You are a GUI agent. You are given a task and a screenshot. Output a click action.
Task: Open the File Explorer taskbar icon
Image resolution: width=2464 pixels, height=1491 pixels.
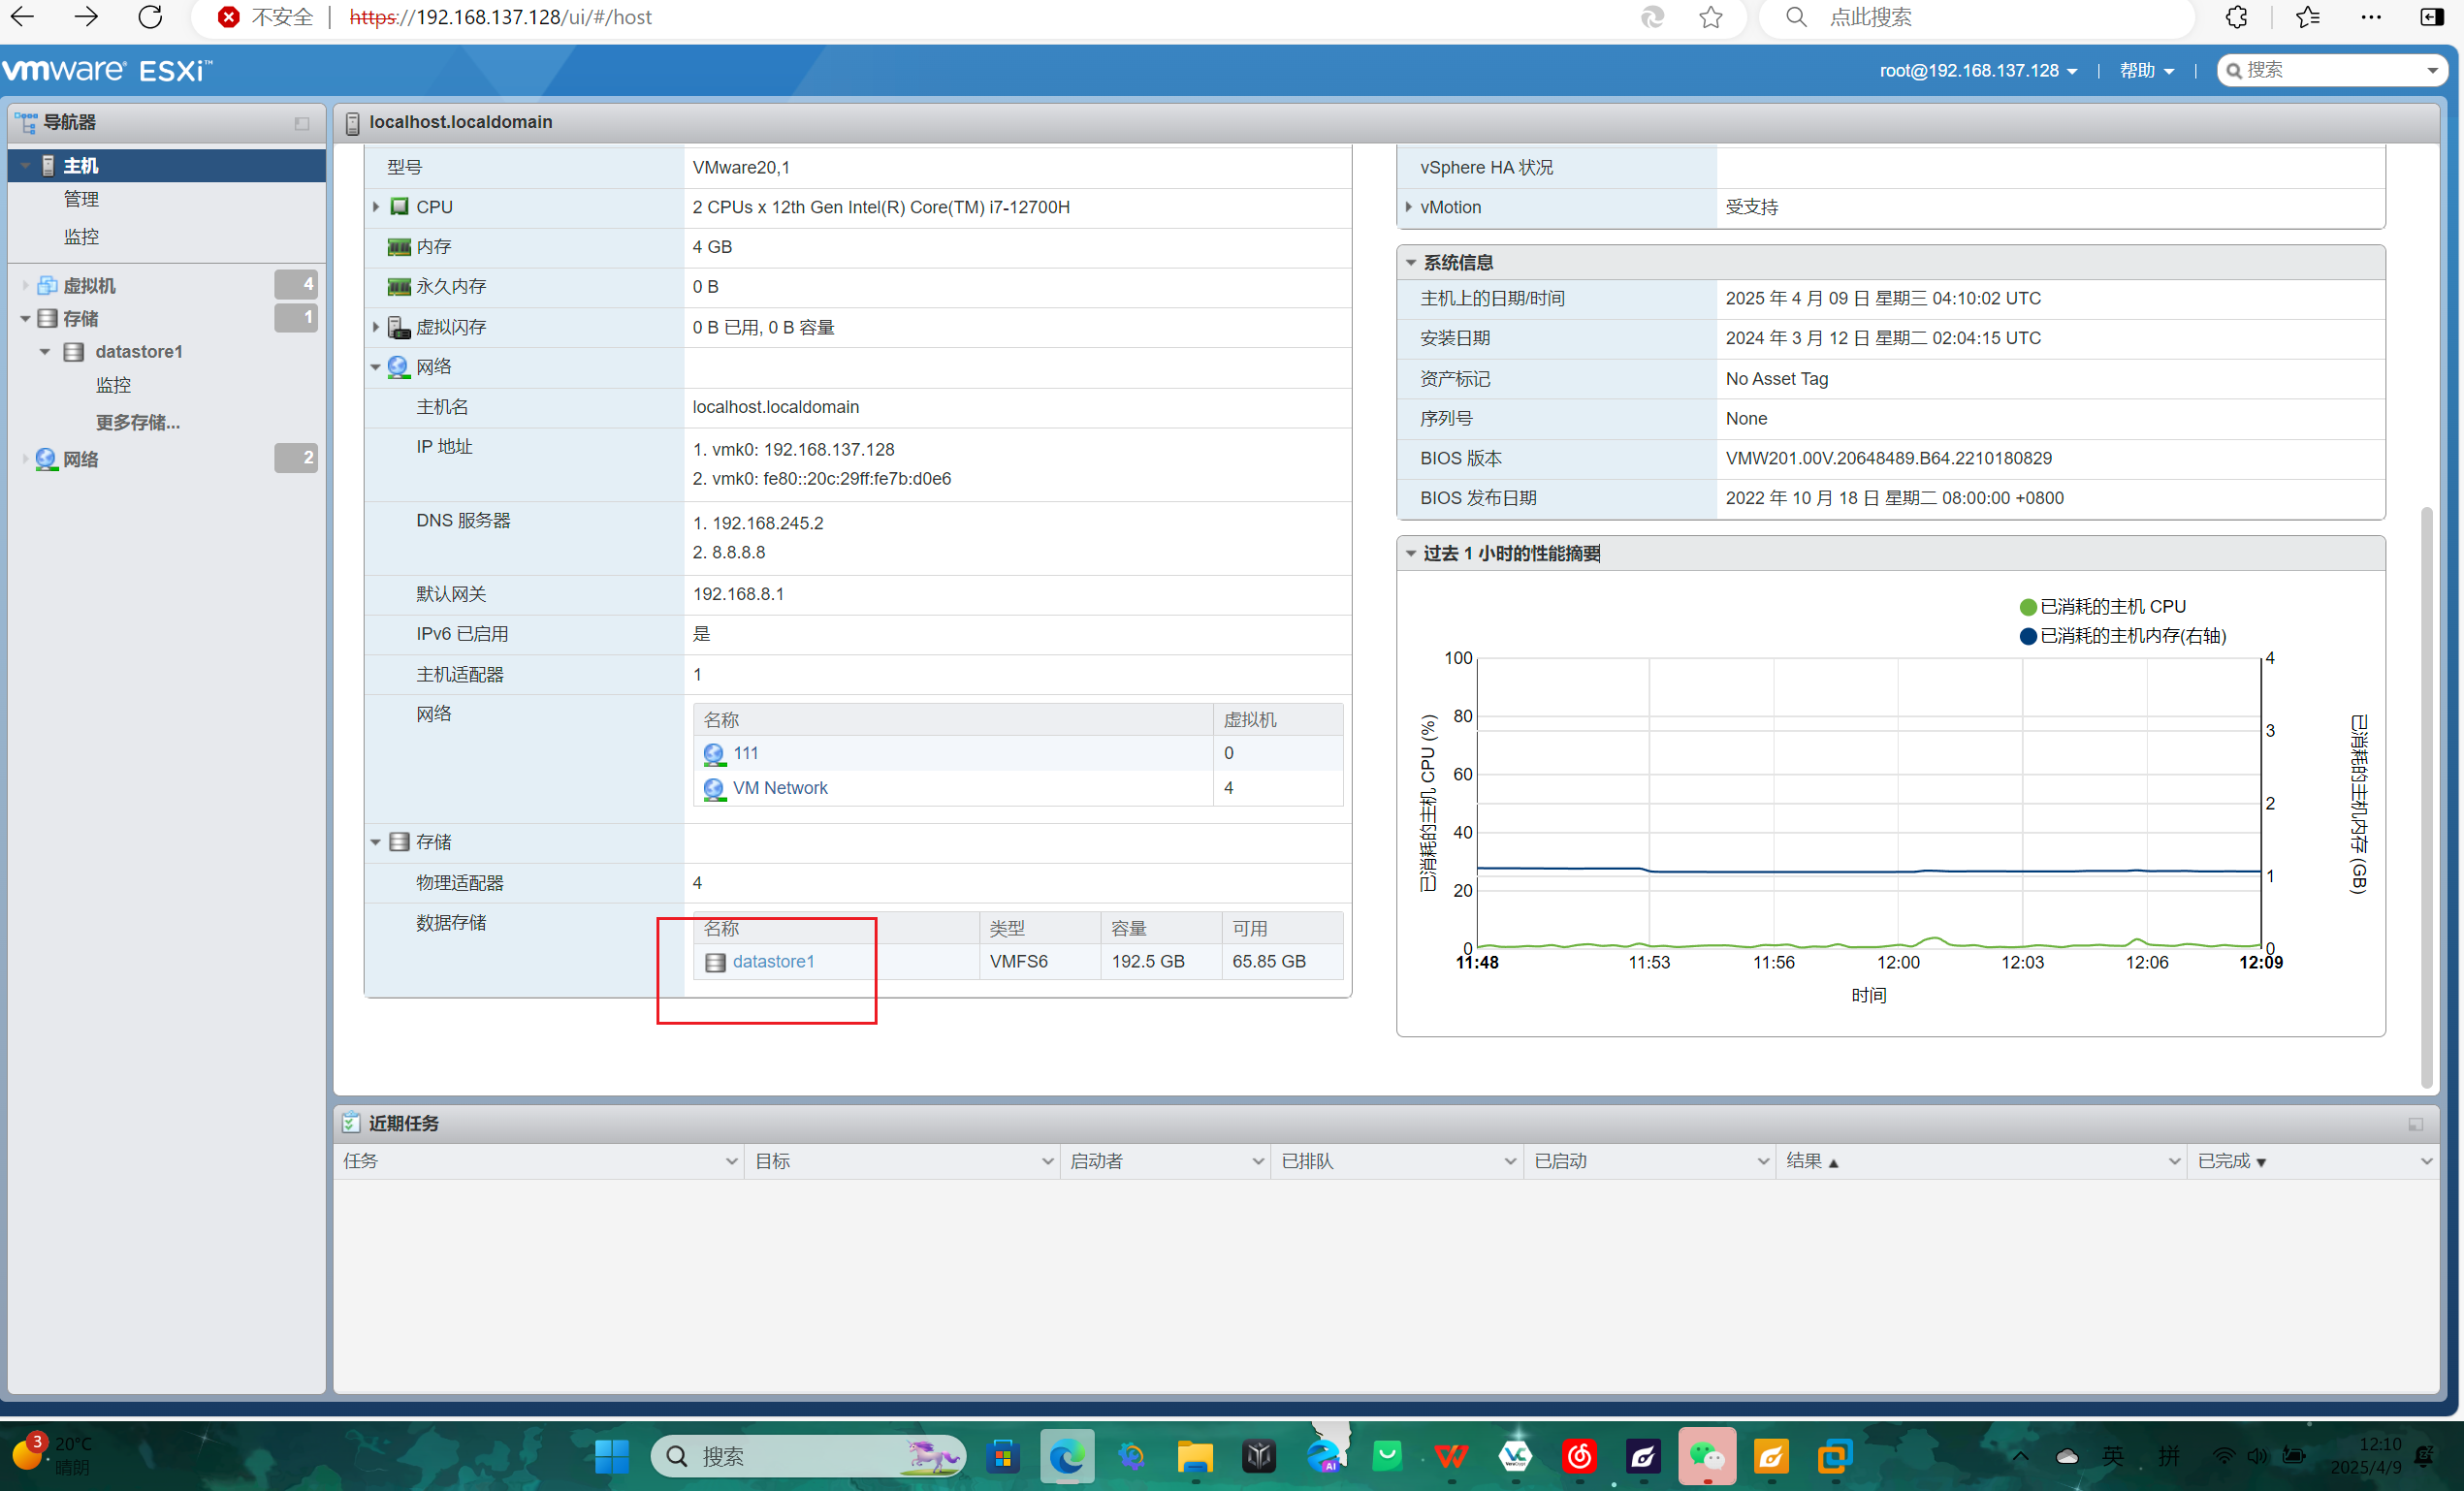[1195, 1456]
